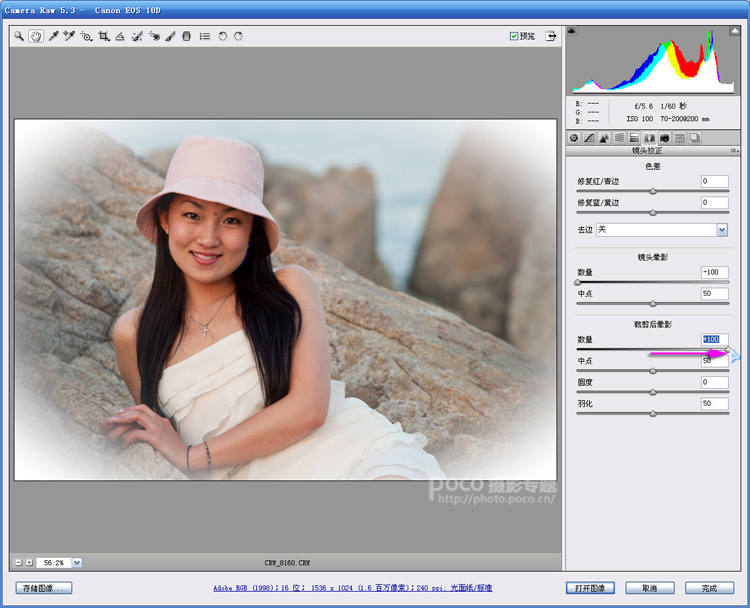Click the 修复蓝/黄边 slider handle
The width and height of the screenshot is (750, 608).
653,212
